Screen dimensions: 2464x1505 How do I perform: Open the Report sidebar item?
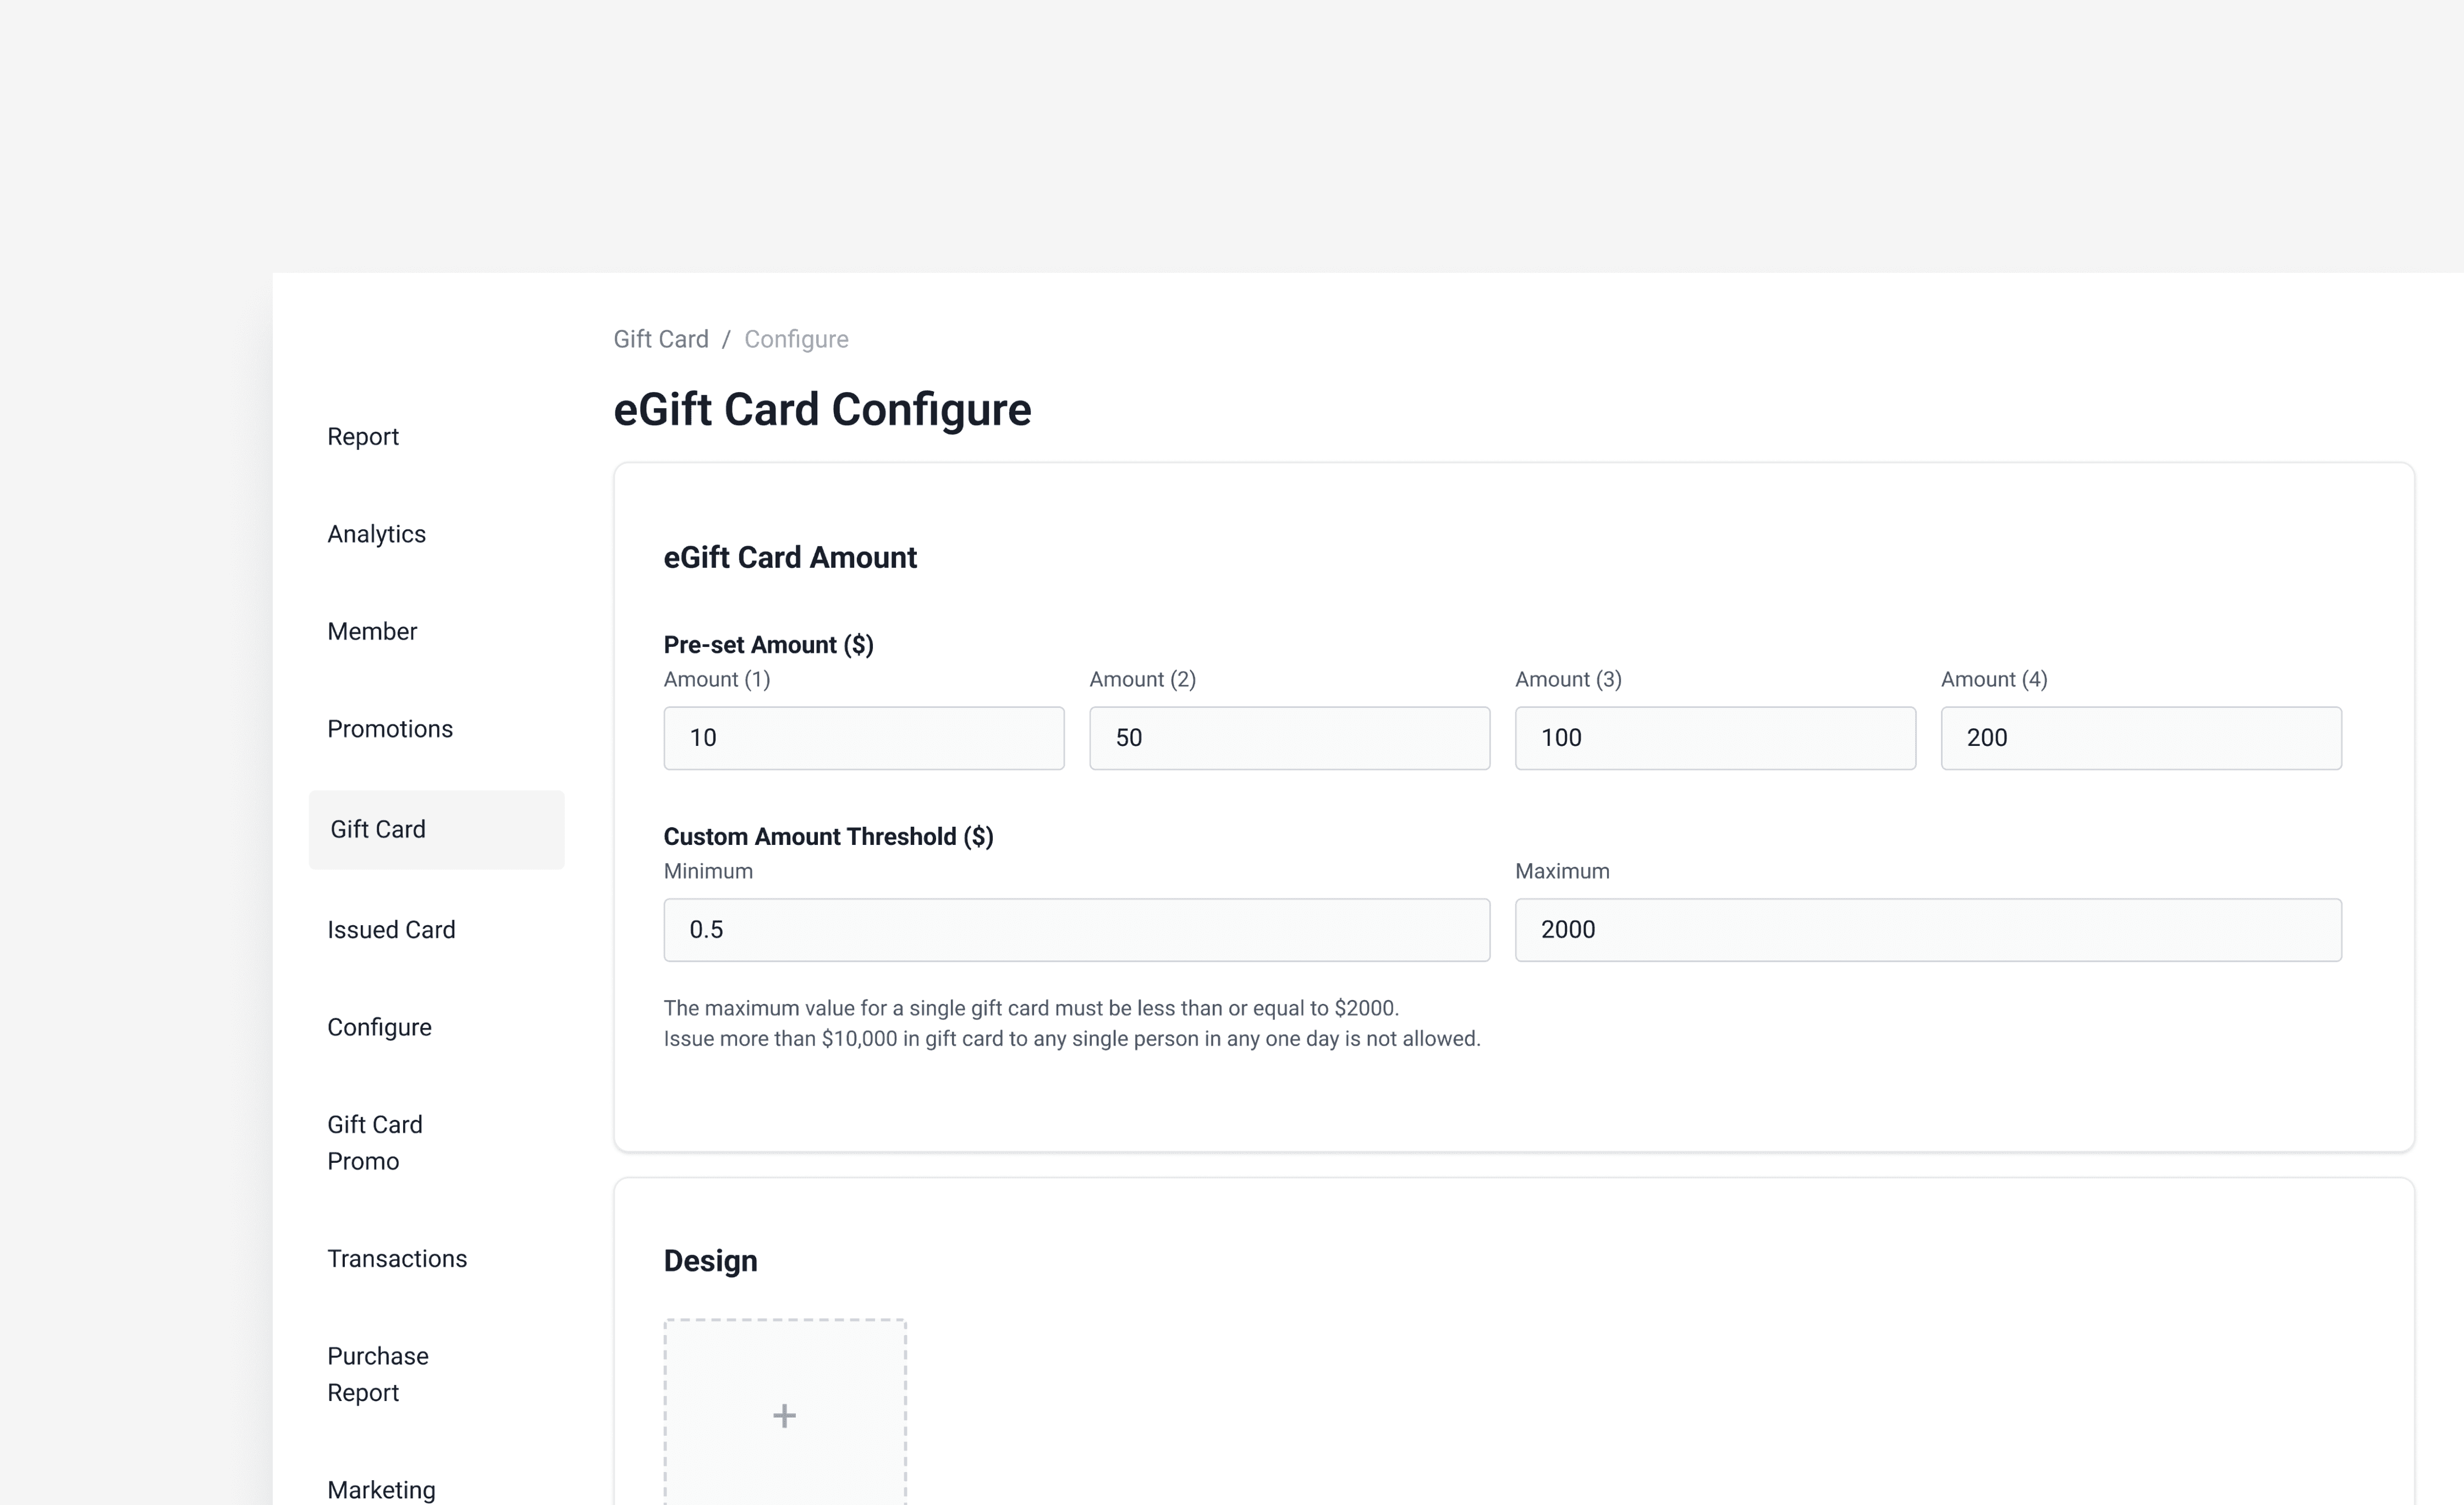(x=363, y=437)
